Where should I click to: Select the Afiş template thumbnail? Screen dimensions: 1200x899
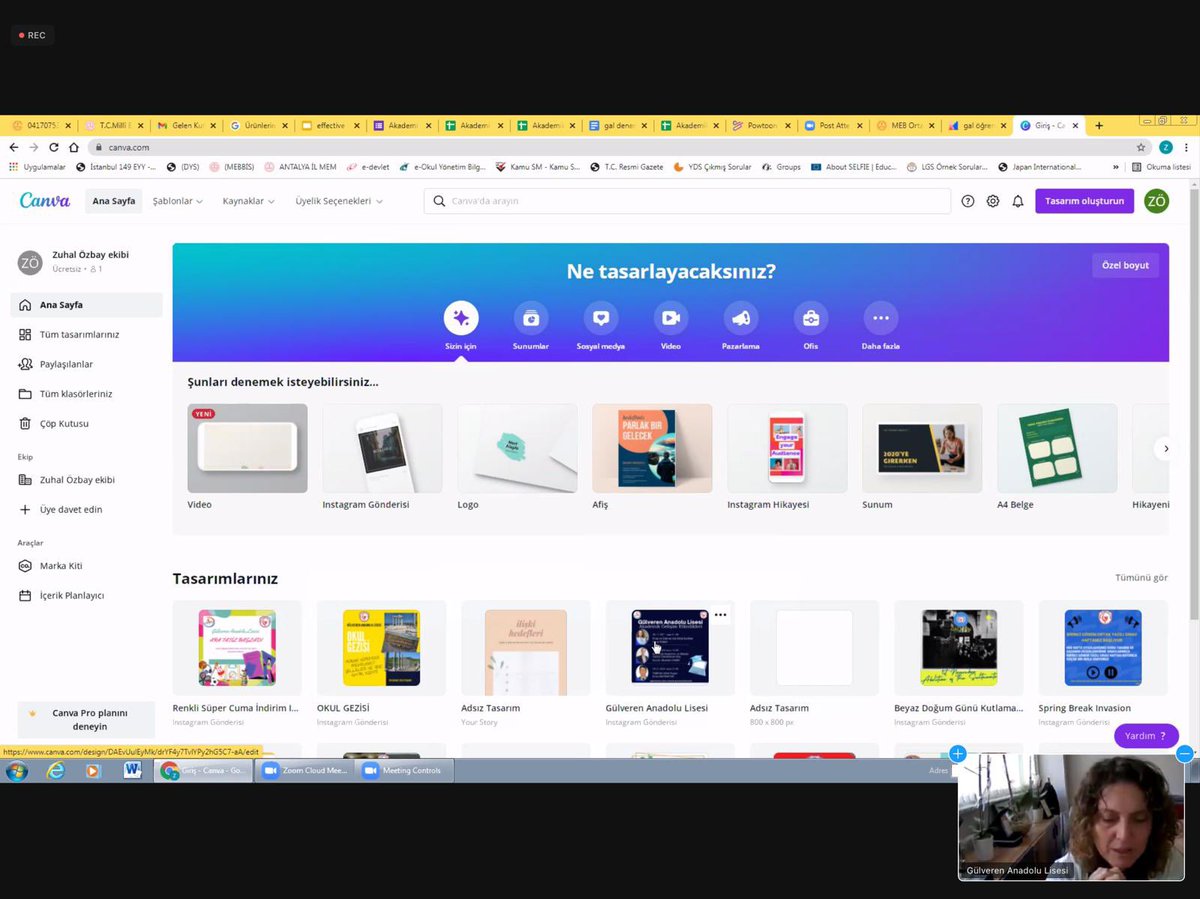coord(652,448)
